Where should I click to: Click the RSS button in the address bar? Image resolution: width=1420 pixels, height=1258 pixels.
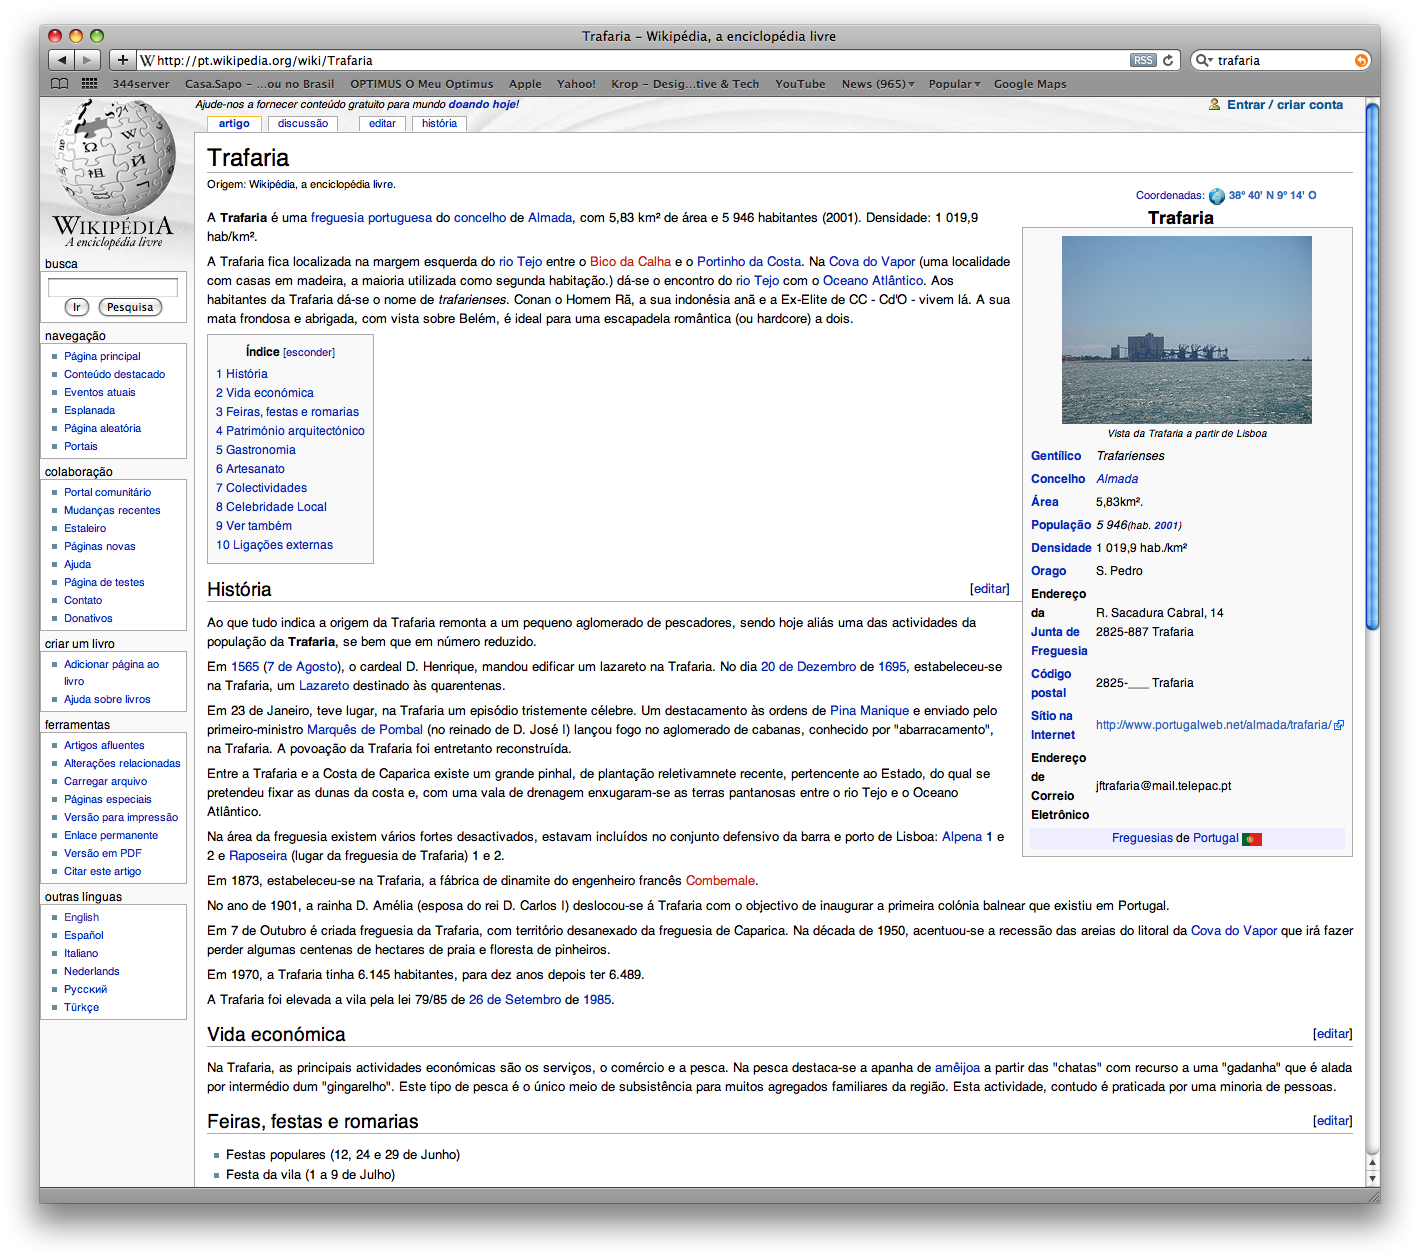(1143, 60)
